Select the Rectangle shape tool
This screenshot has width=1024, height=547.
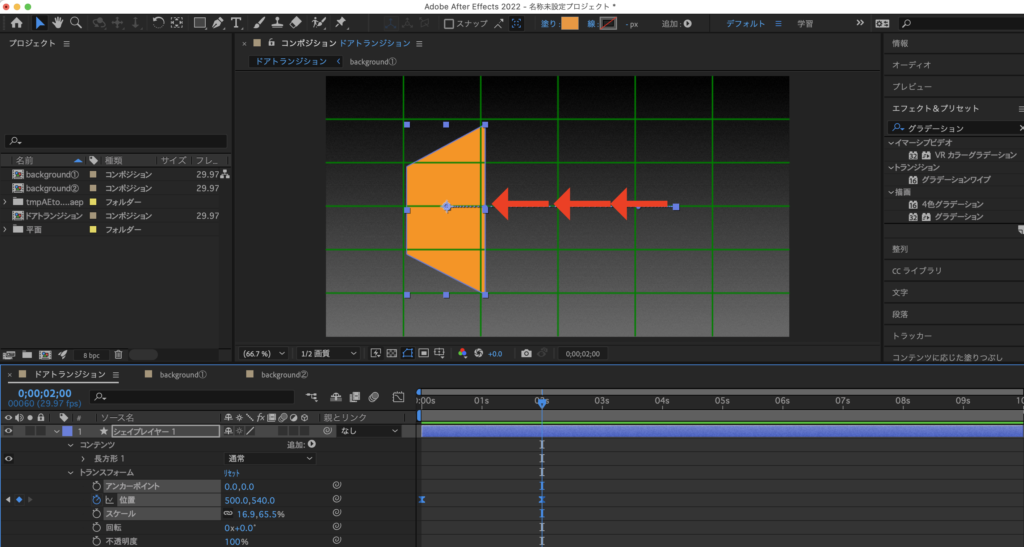click(x=199, y=23)
